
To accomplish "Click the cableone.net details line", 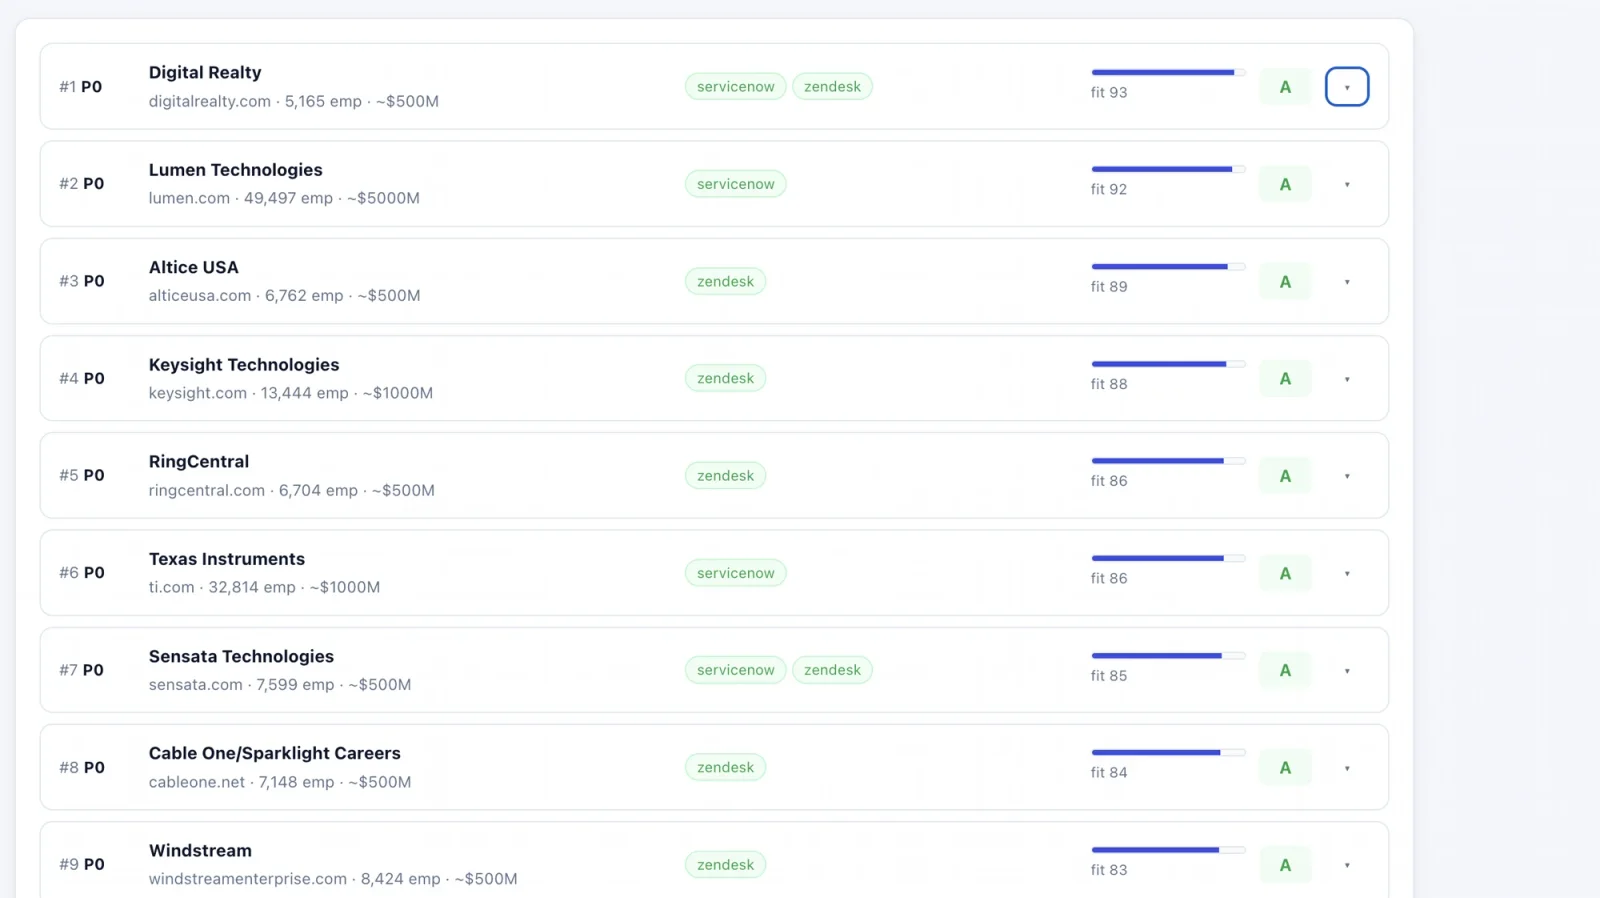I will tap(280, 782).
